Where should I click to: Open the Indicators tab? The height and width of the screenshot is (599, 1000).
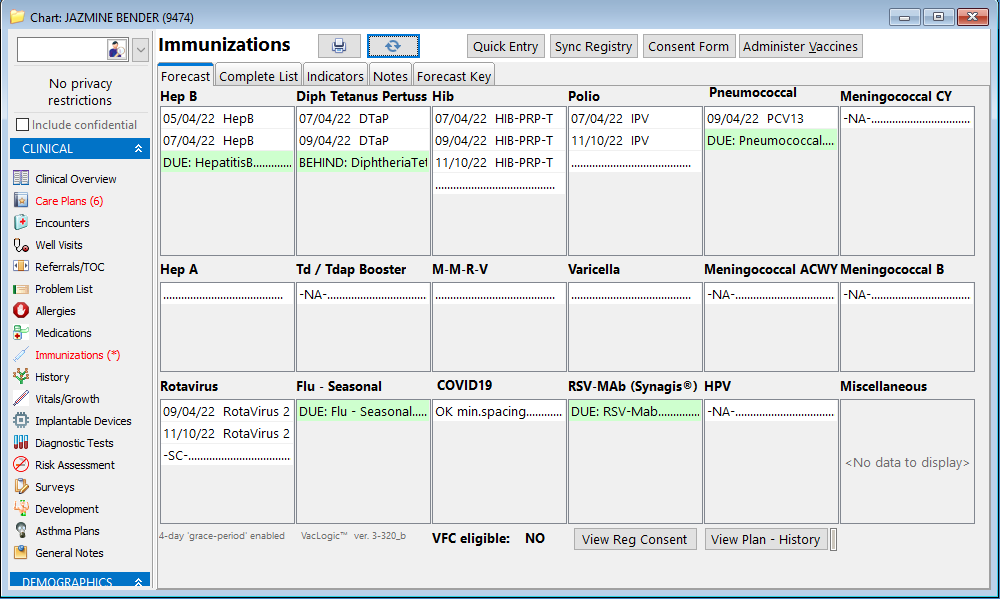pos(335,77)
